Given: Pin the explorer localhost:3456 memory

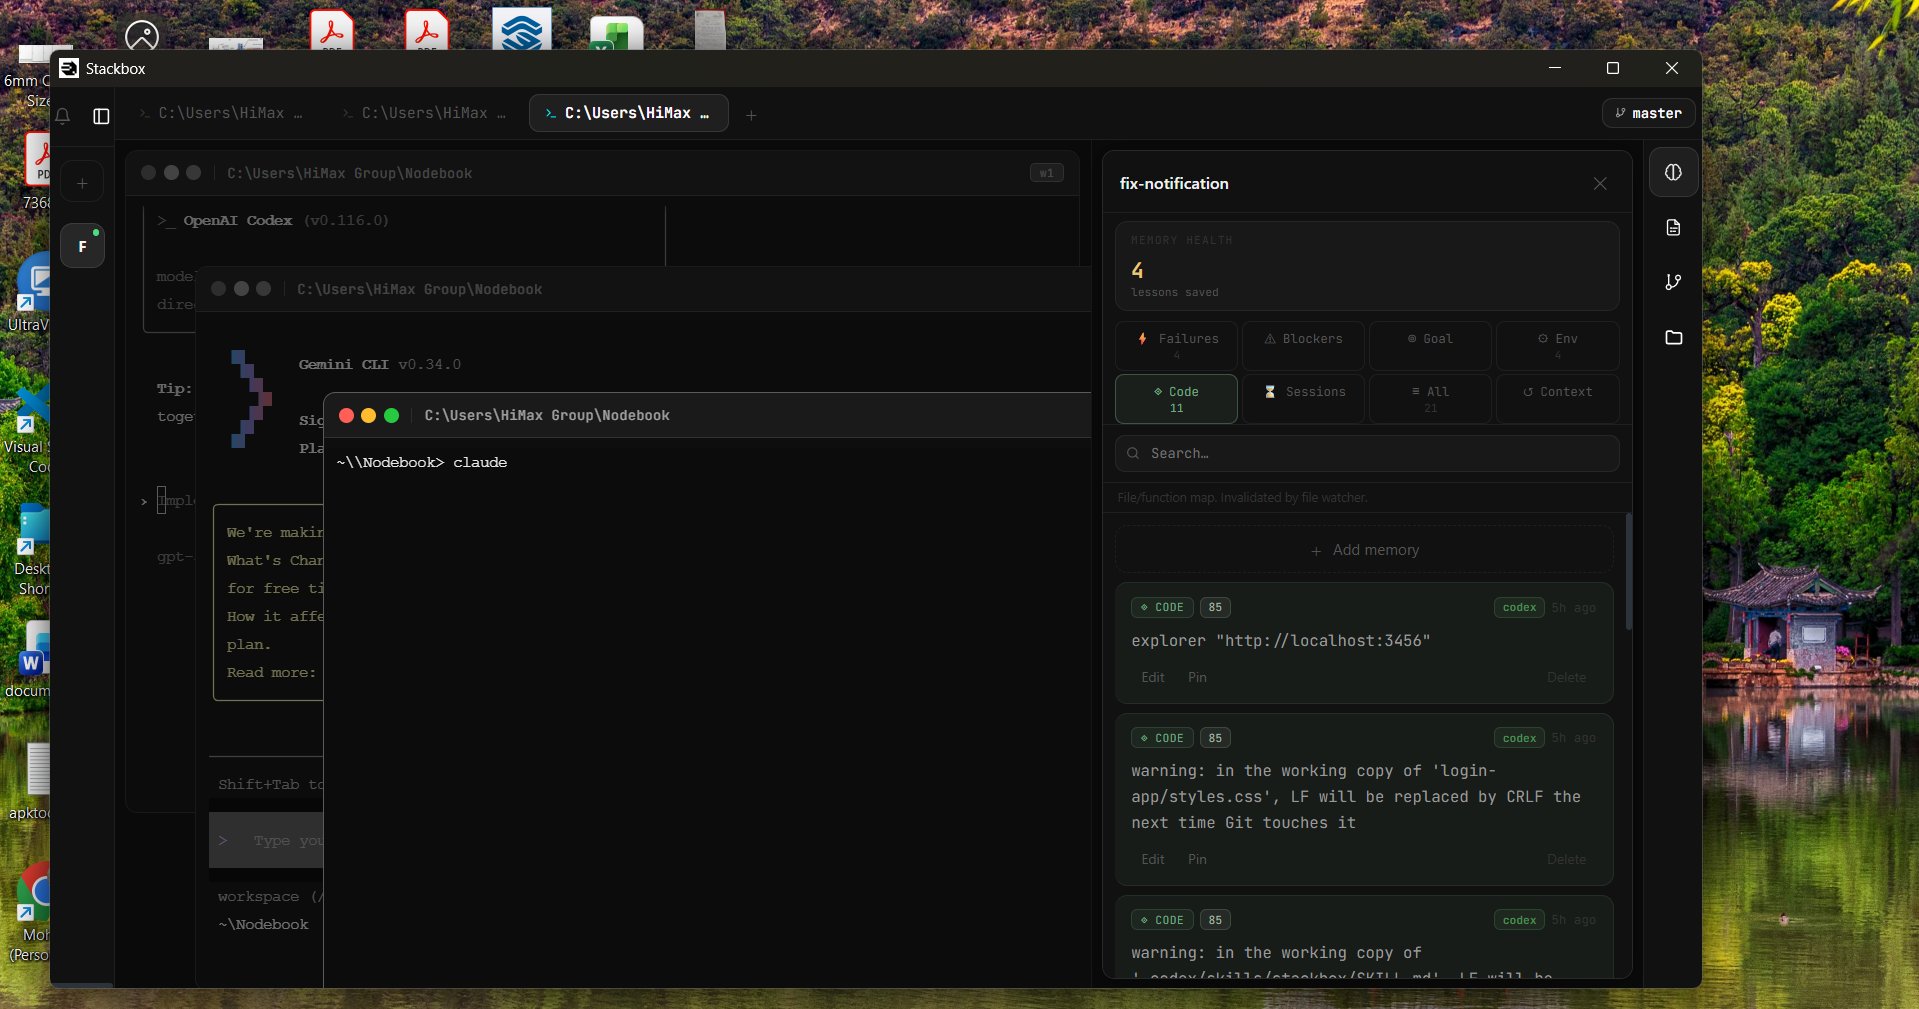Looking at the screenshot, I should 1197,678.
